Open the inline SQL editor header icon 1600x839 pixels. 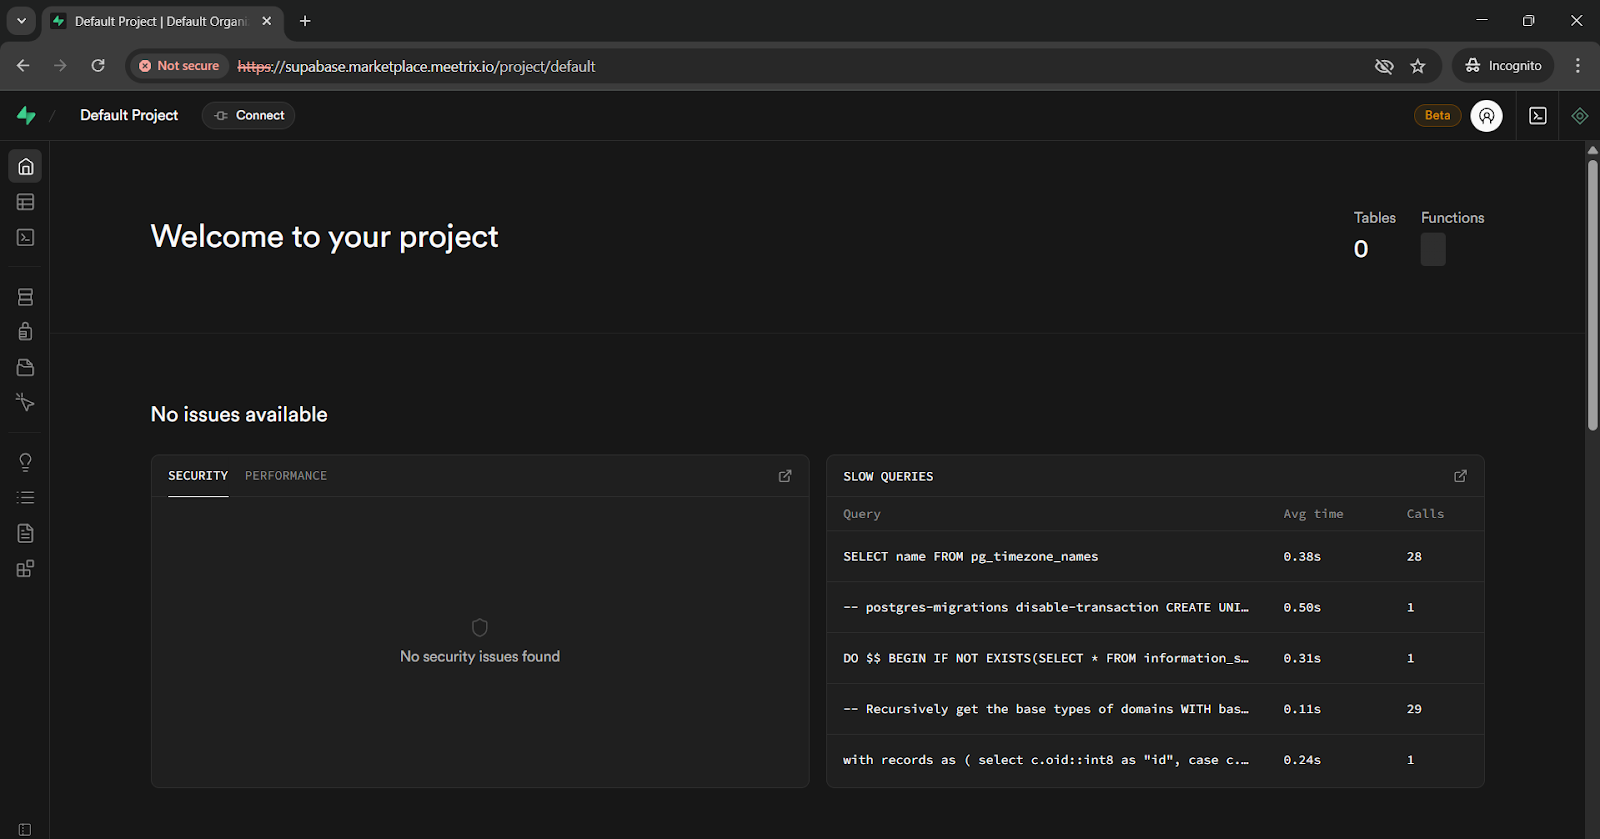pos(1538,116)
